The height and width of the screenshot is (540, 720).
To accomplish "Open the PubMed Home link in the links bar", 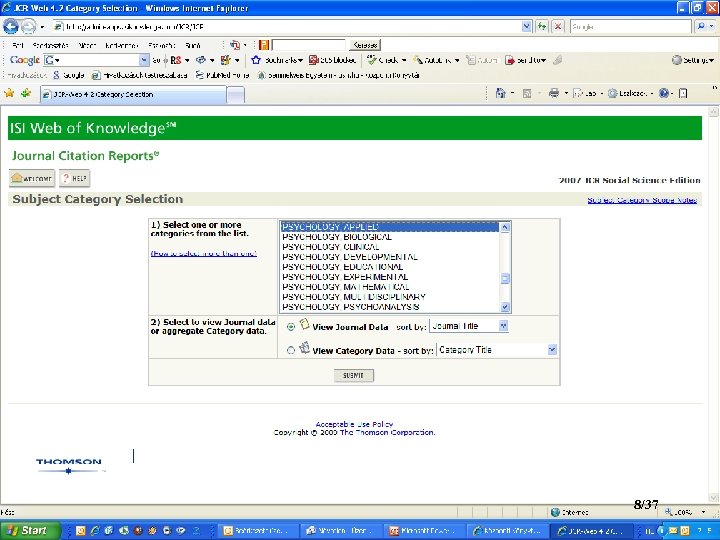I will point(223,75).
